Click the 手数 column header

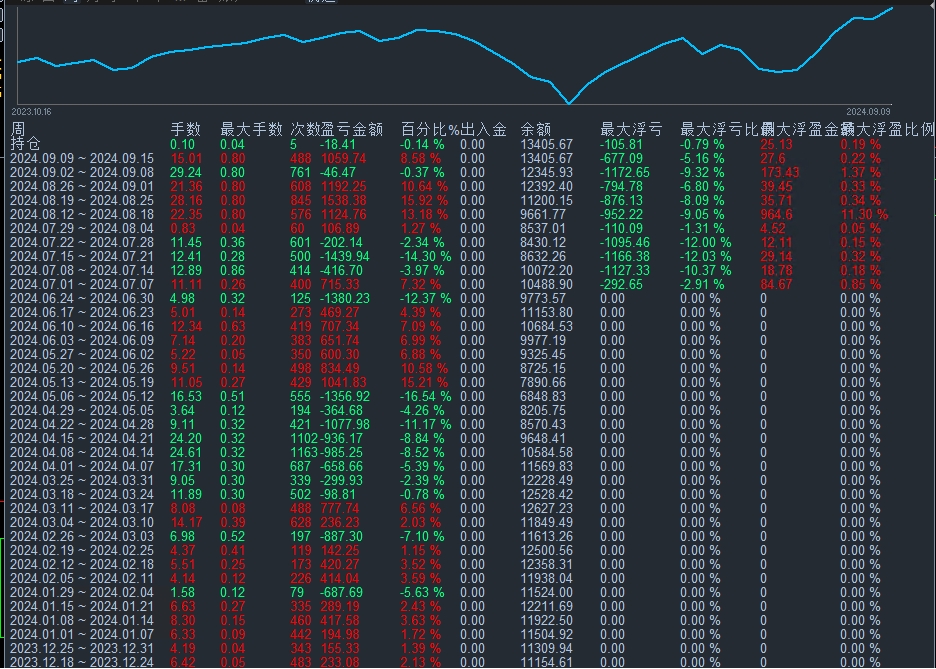pos(186,129)
